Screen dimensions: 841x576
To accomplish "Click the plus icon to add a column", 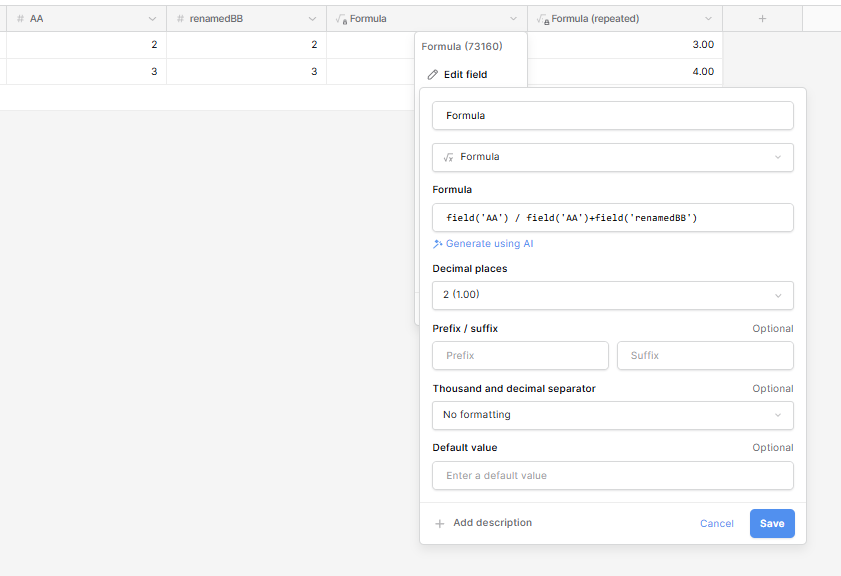I will [762, 19].
